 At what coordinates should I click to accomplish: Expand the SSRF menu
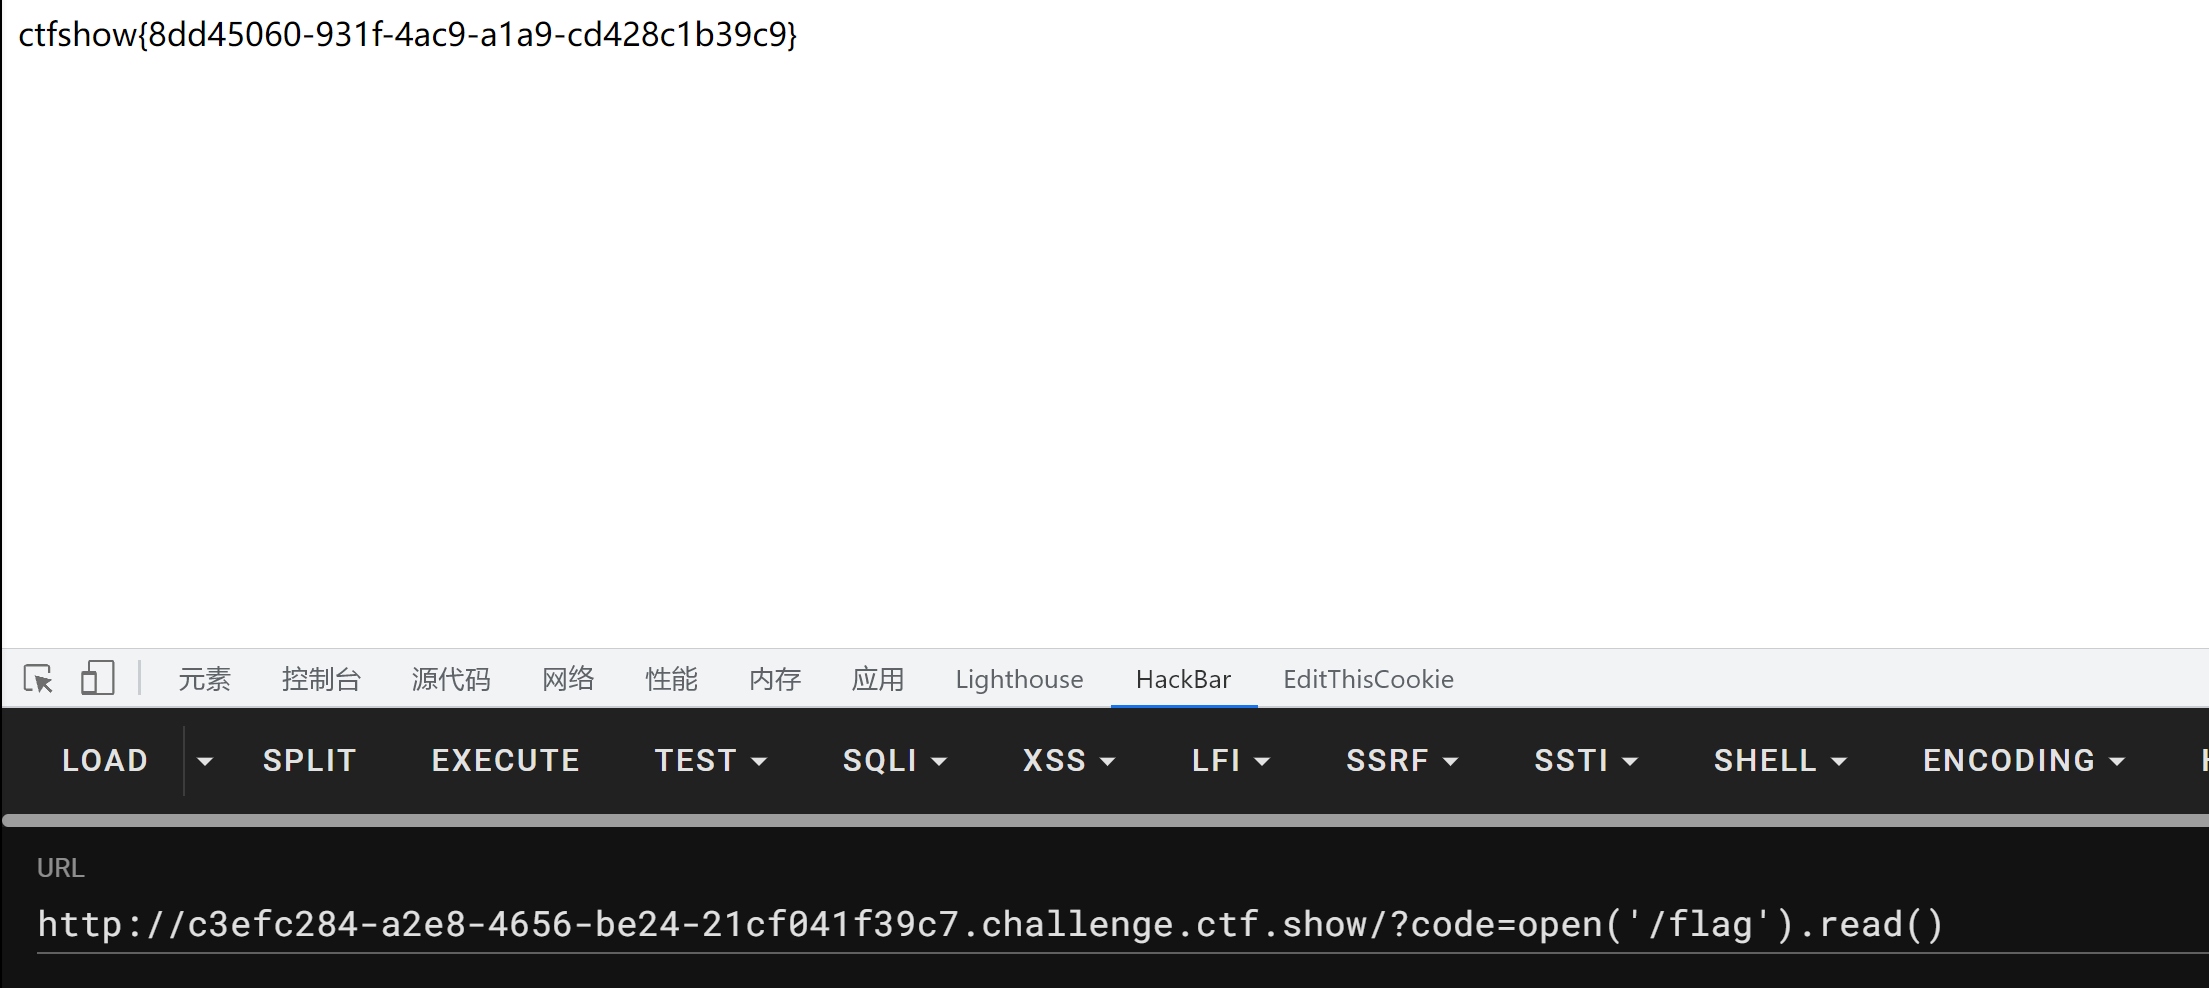[1401, 761]
